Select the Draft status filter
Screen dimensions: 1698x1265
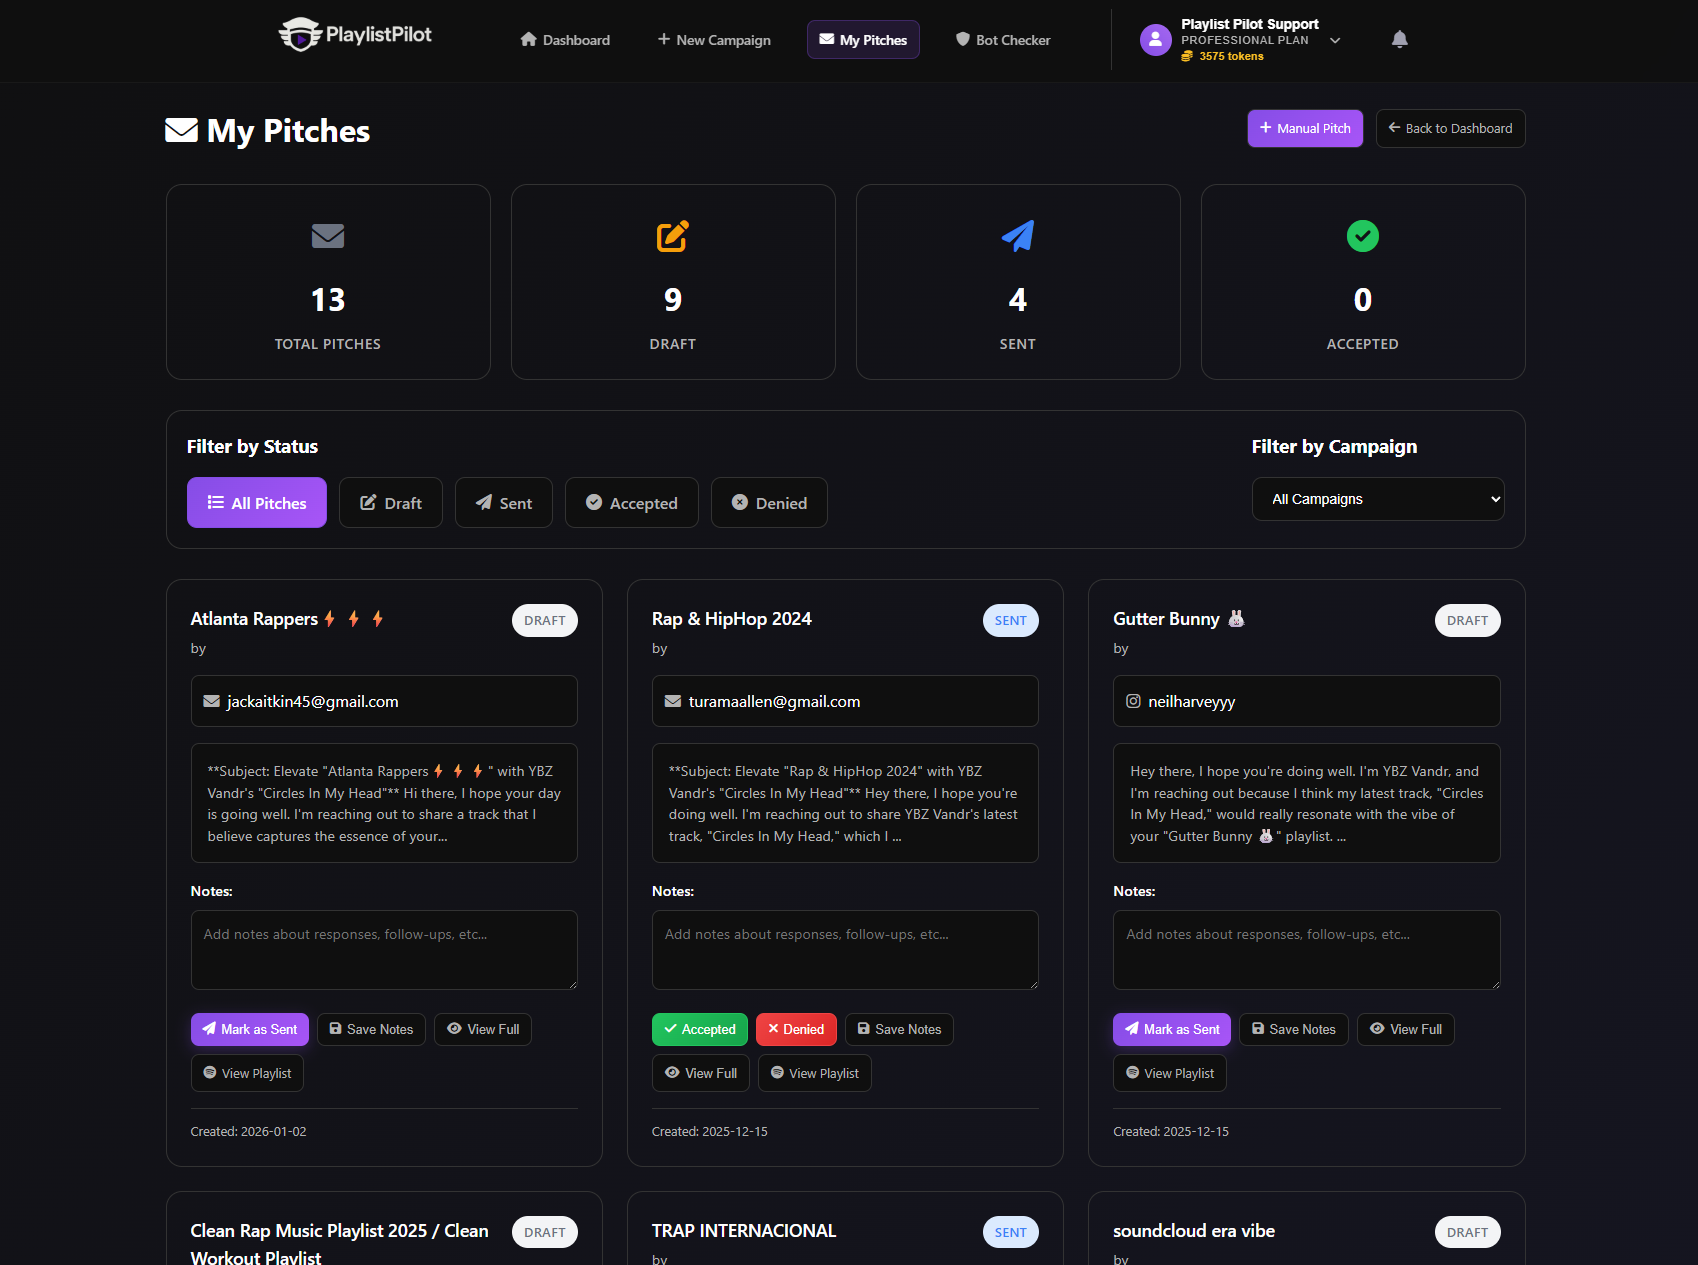pyautogui.click(x=390, y=502)
